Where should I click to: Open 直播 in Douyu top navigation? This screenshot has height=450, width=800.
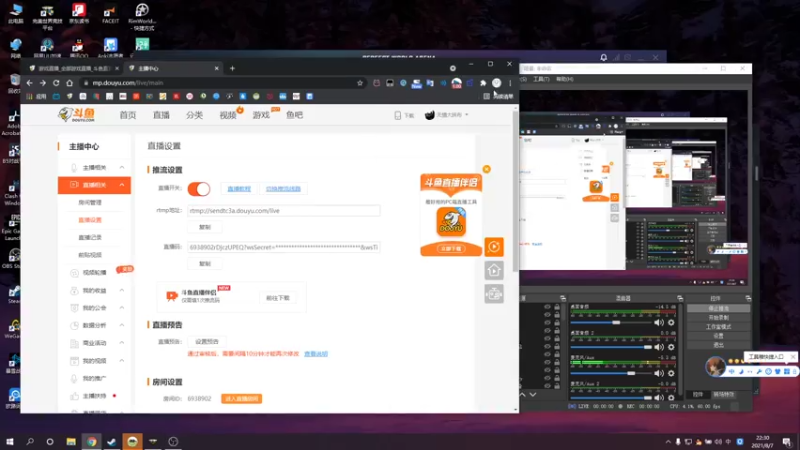(161, 115)
